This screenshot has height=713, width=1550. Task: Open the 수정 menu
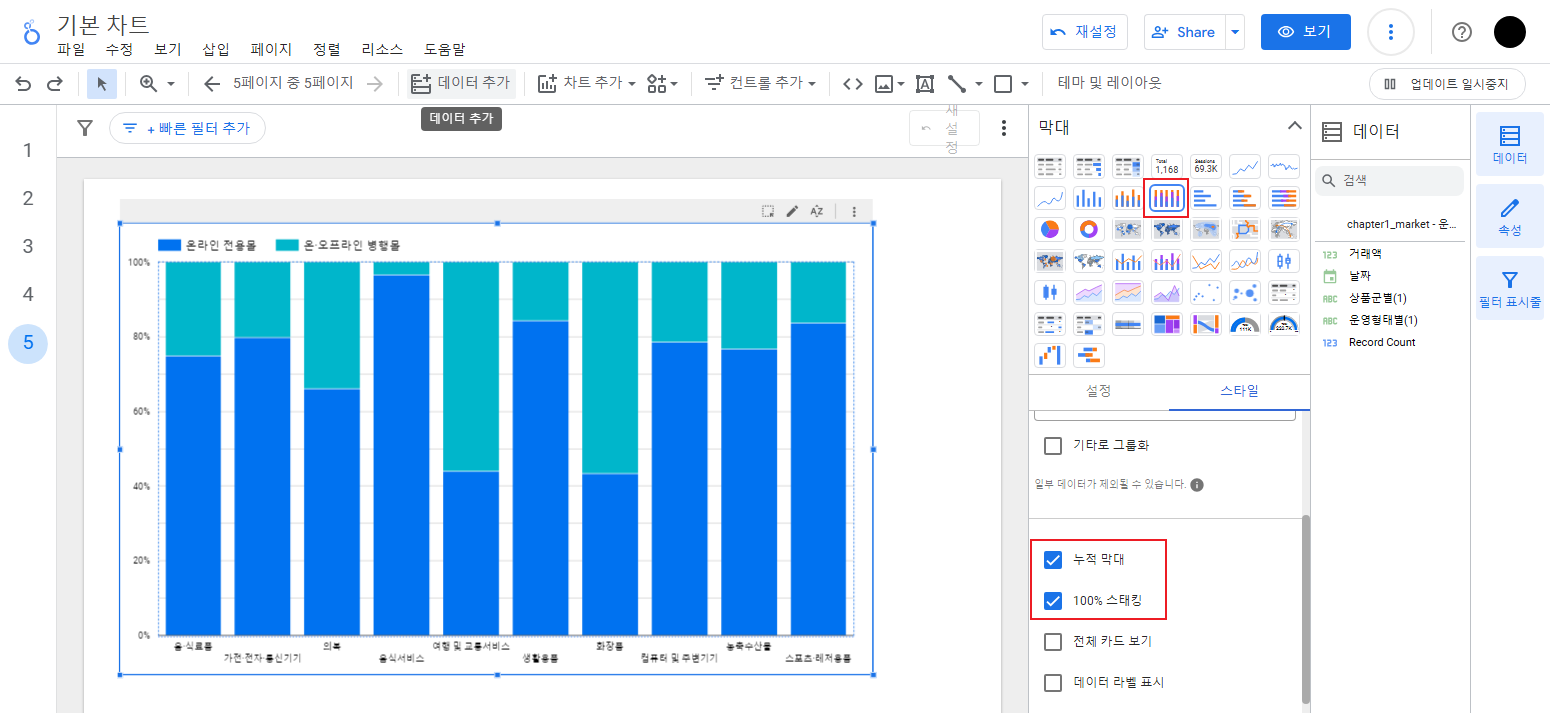coord(119,49)
